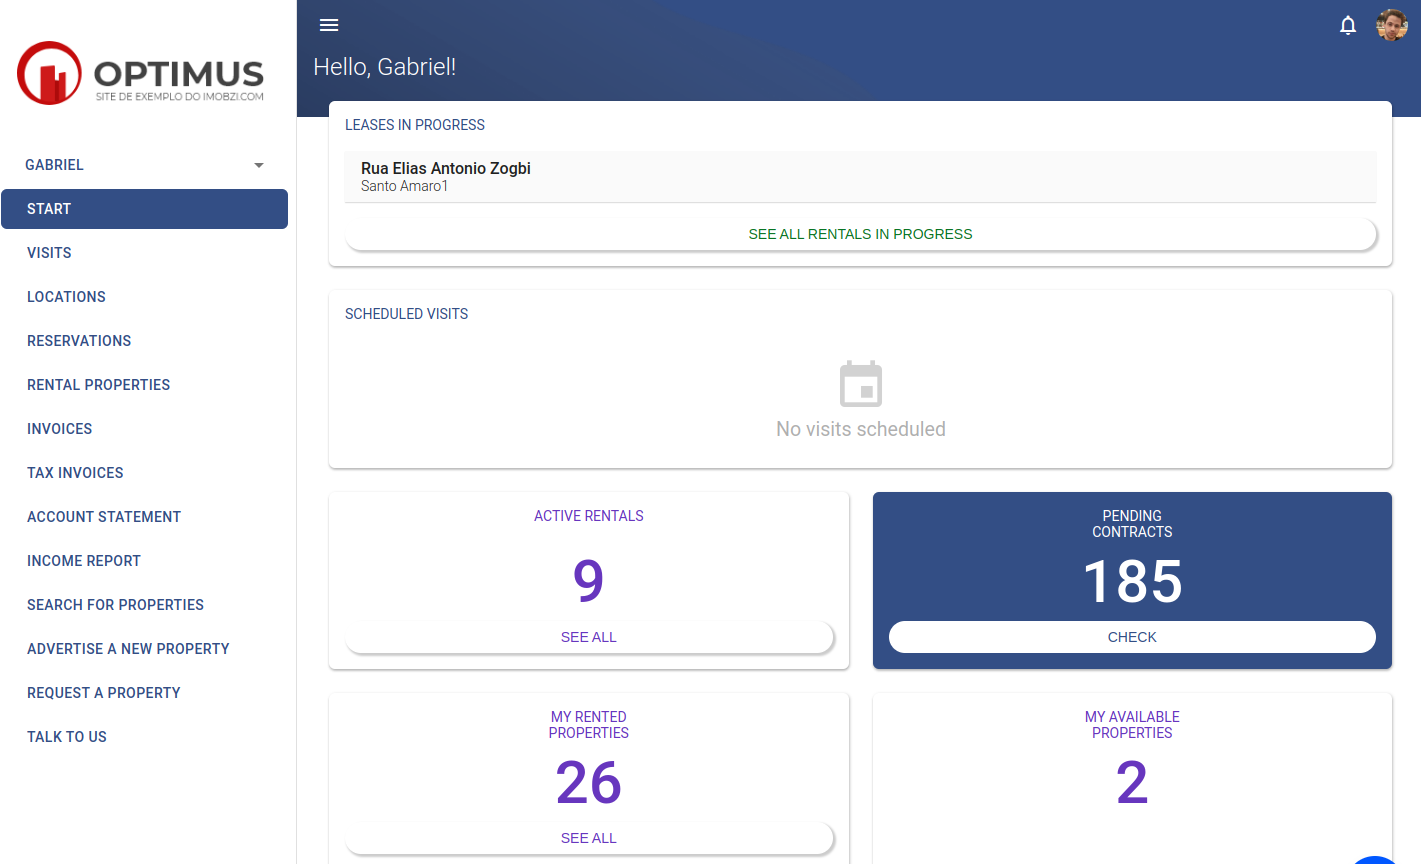The width and height of the screenshot is (1421, 864).
Task: Expand the GABRIEL account dropdown
Action: click(x=145, y=165)
